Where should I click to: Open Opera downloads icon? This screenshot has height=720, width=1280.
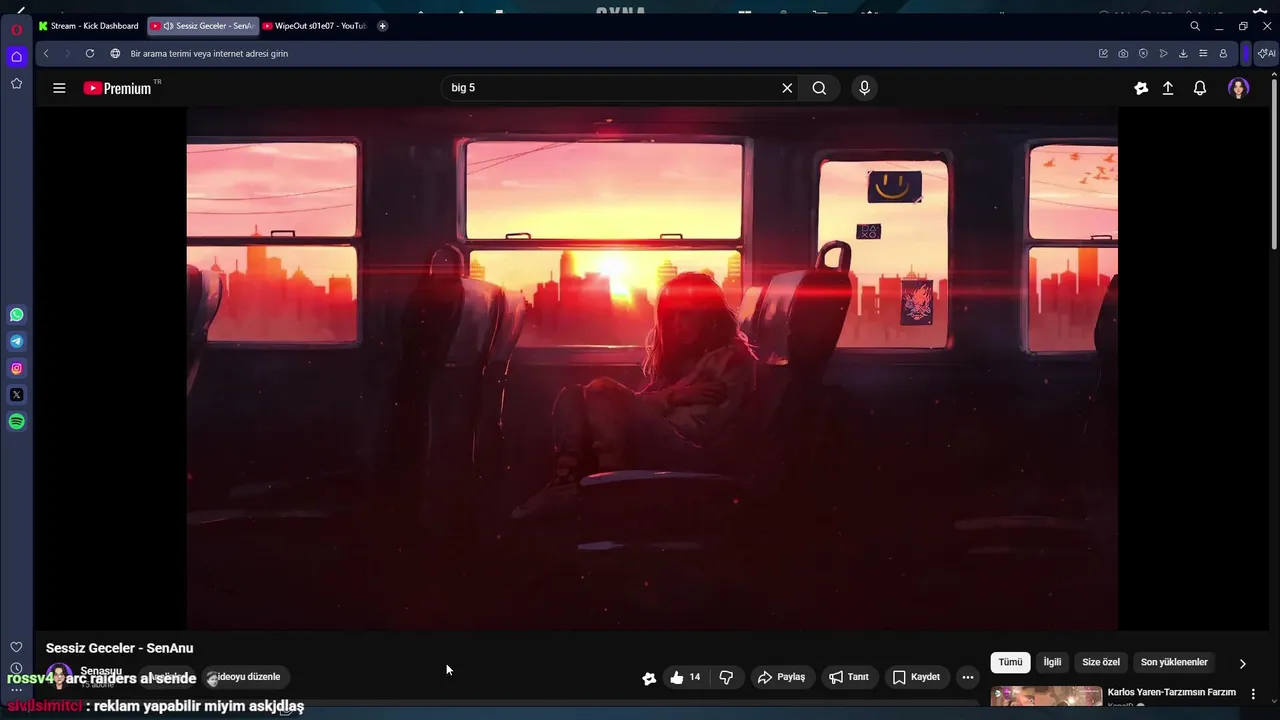[1183, 53]
